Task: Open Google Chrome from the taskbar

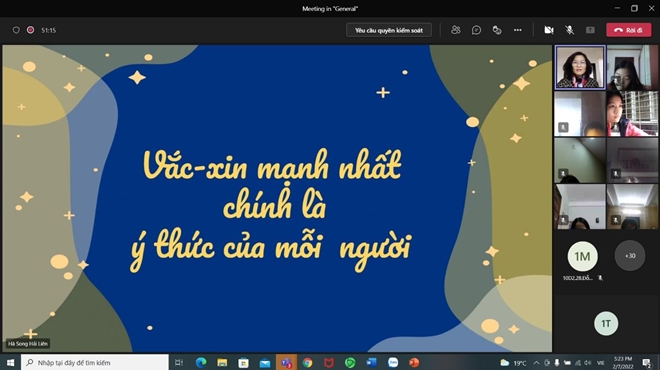Action: (x=307, y=362)
